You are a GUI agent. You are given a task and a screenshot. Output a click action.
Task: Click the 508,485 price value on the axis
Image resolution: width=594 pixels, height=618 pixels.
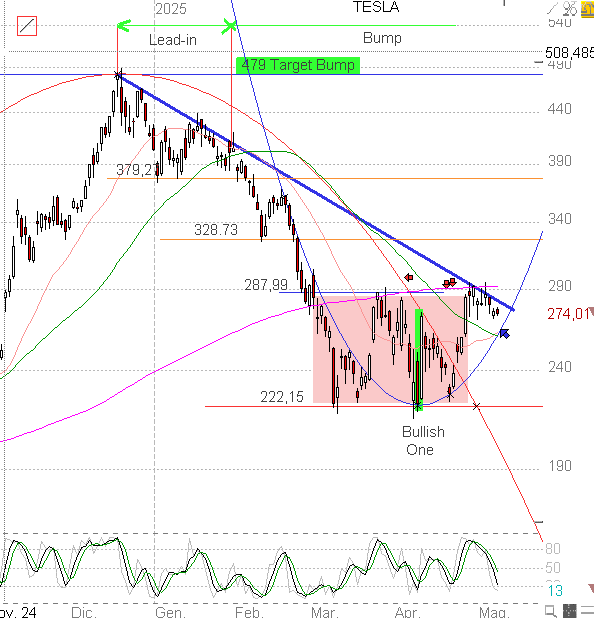coord(569,52)
